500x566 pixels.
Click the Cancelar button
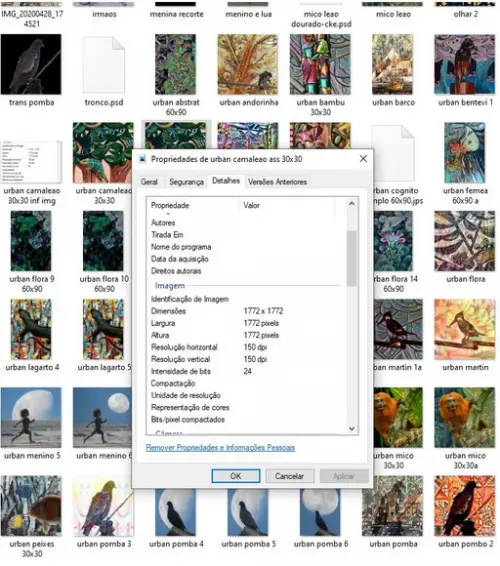290,476
